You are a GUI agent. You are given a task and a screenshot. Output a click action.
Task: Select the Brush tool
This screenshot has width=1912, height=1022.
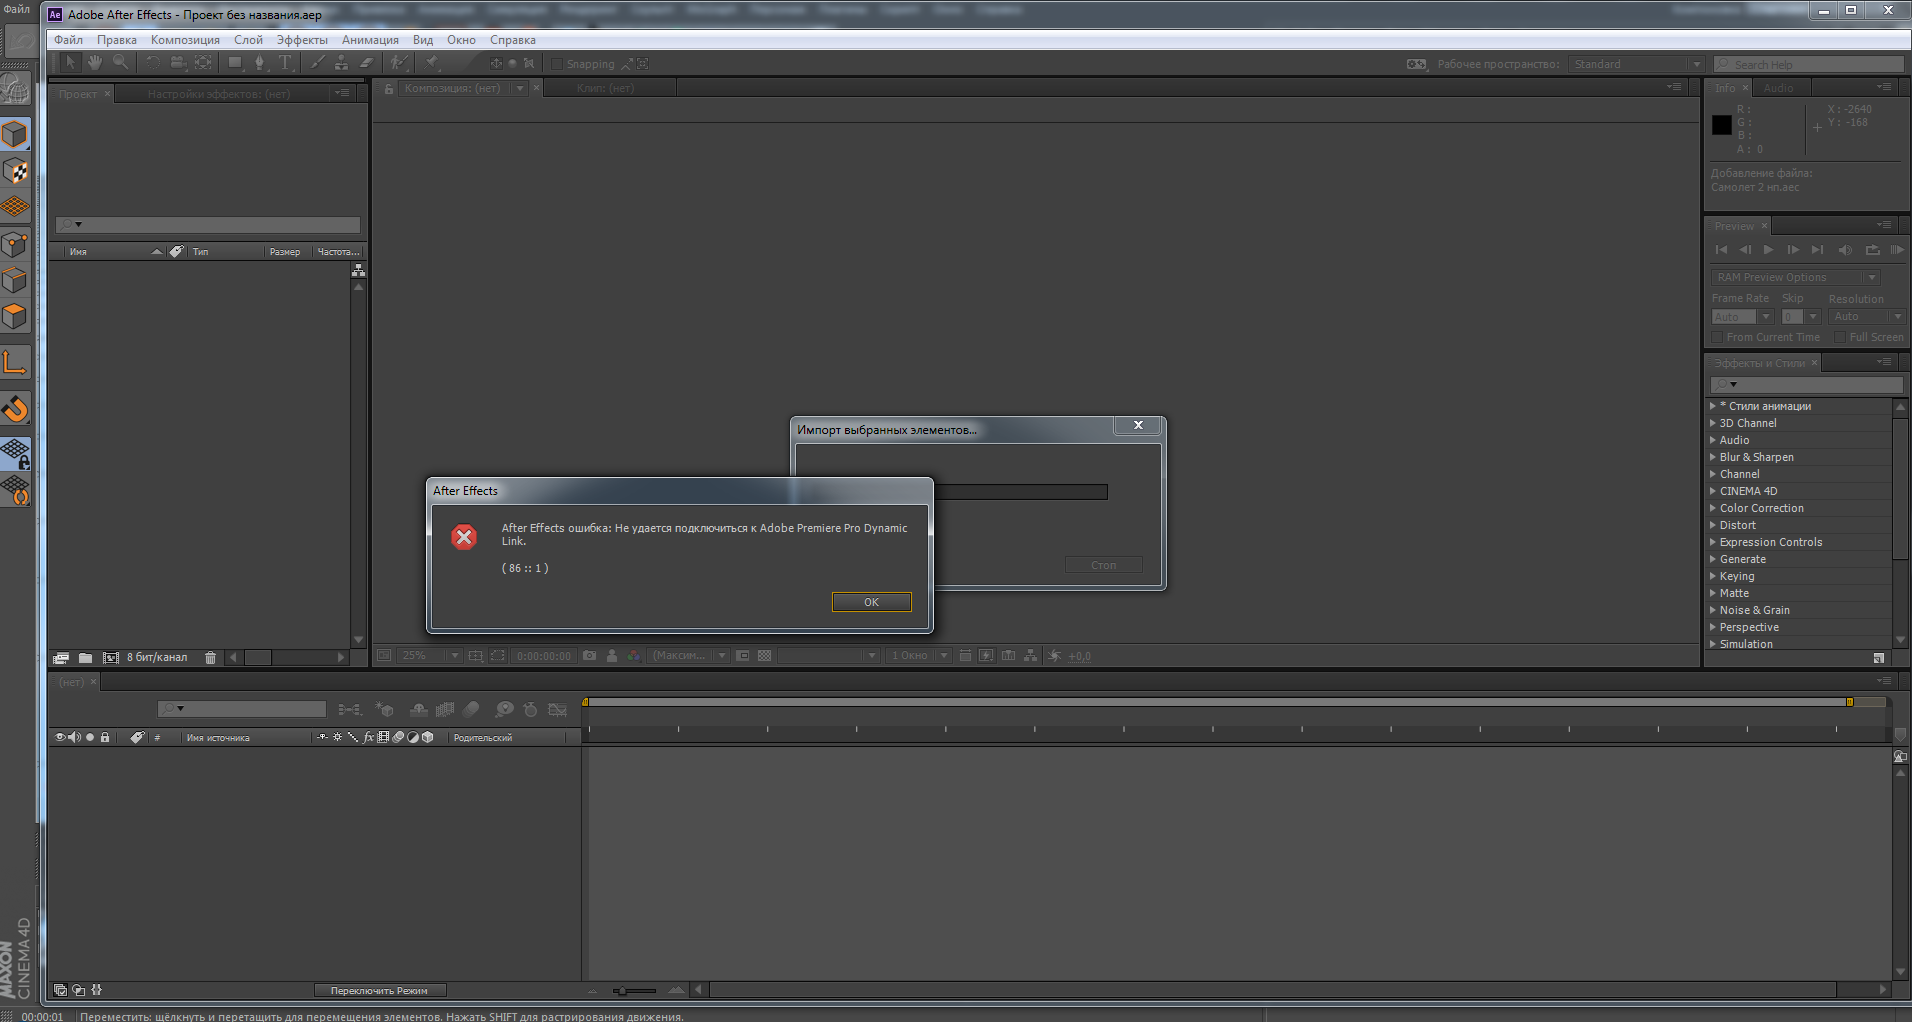[317, 62]
